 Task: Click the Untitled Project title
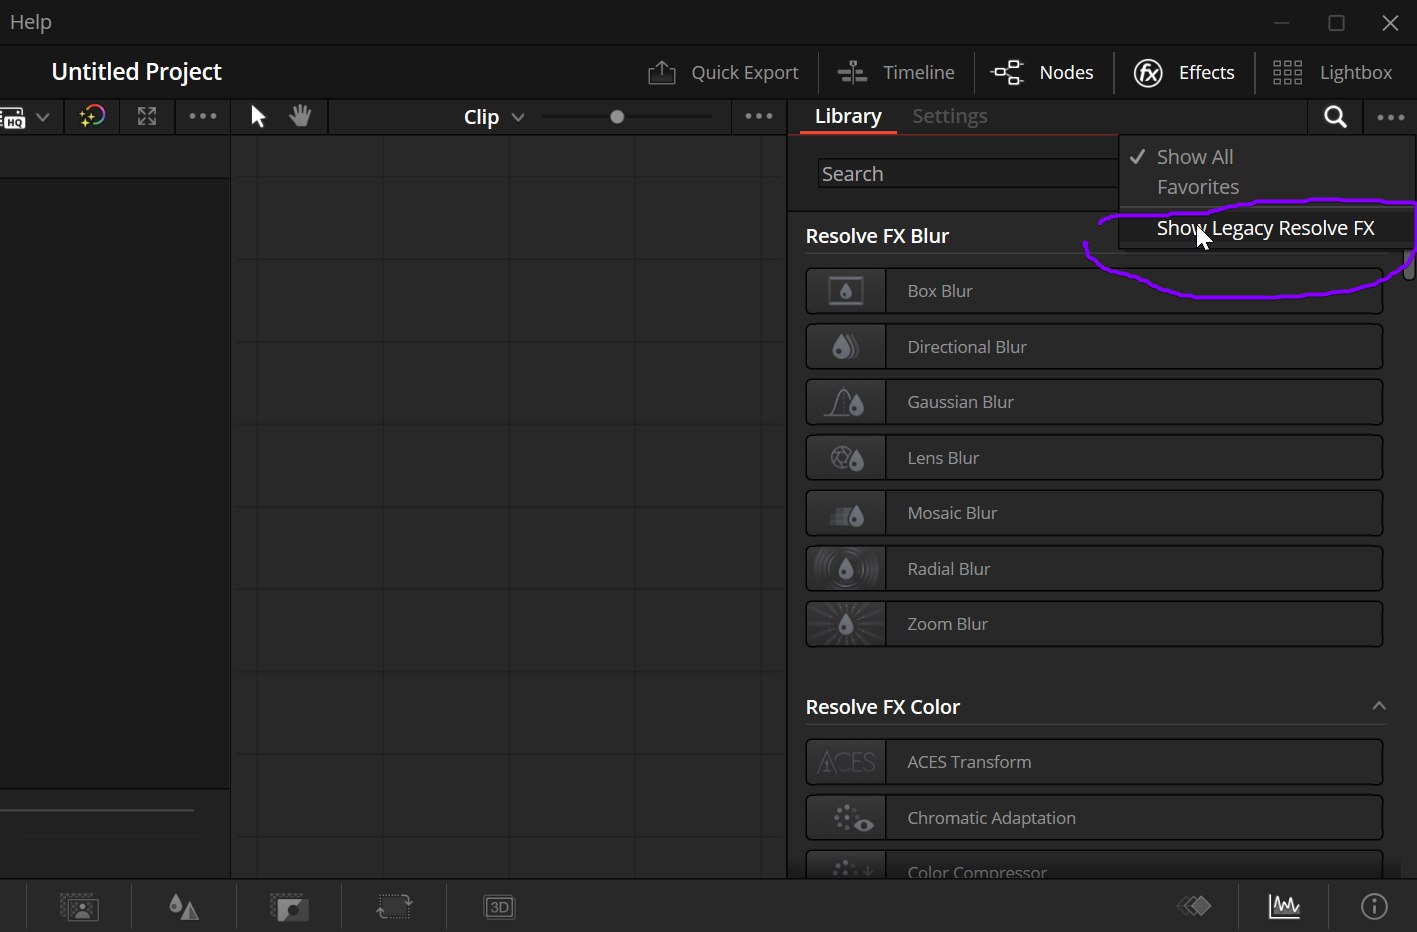point(136,72)
